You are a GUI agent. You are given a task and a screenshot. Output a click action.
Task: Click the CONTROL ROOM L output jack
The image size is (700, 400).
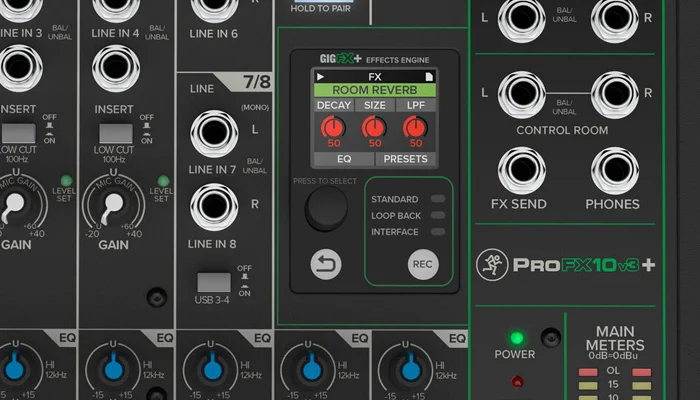pyautogui.click(x=521, y=95)
